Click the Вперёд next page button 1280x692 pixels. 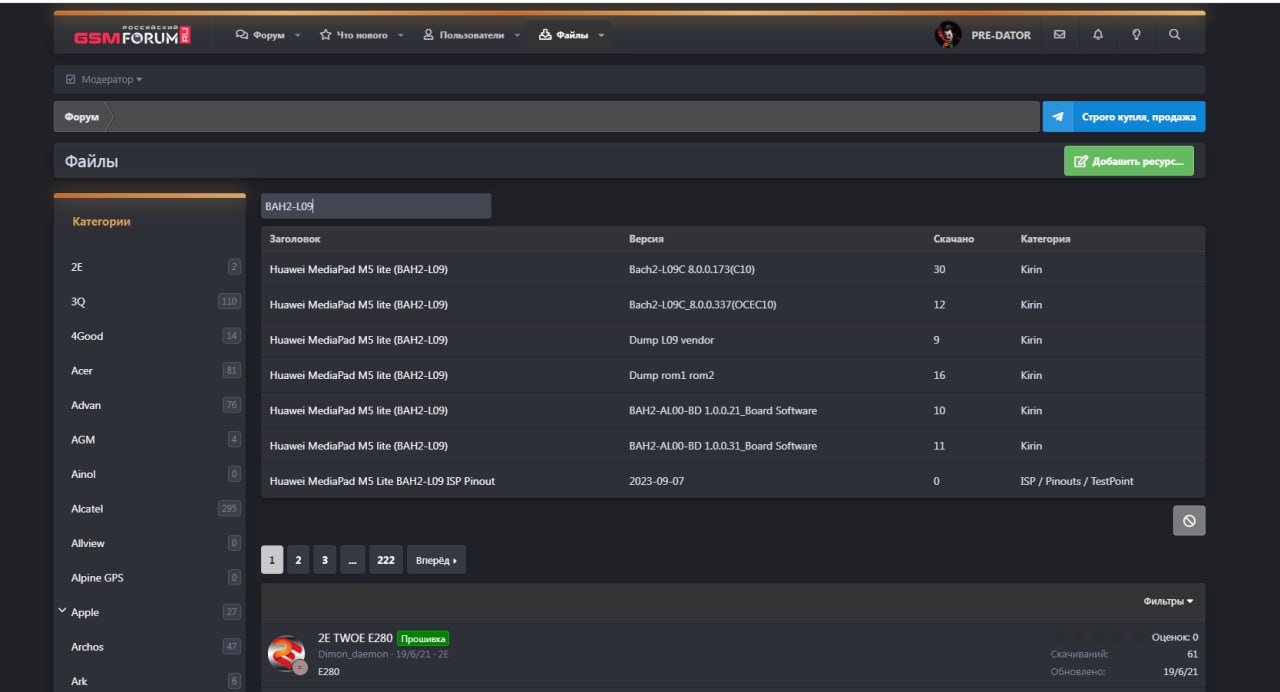click(x=436, y=560)
